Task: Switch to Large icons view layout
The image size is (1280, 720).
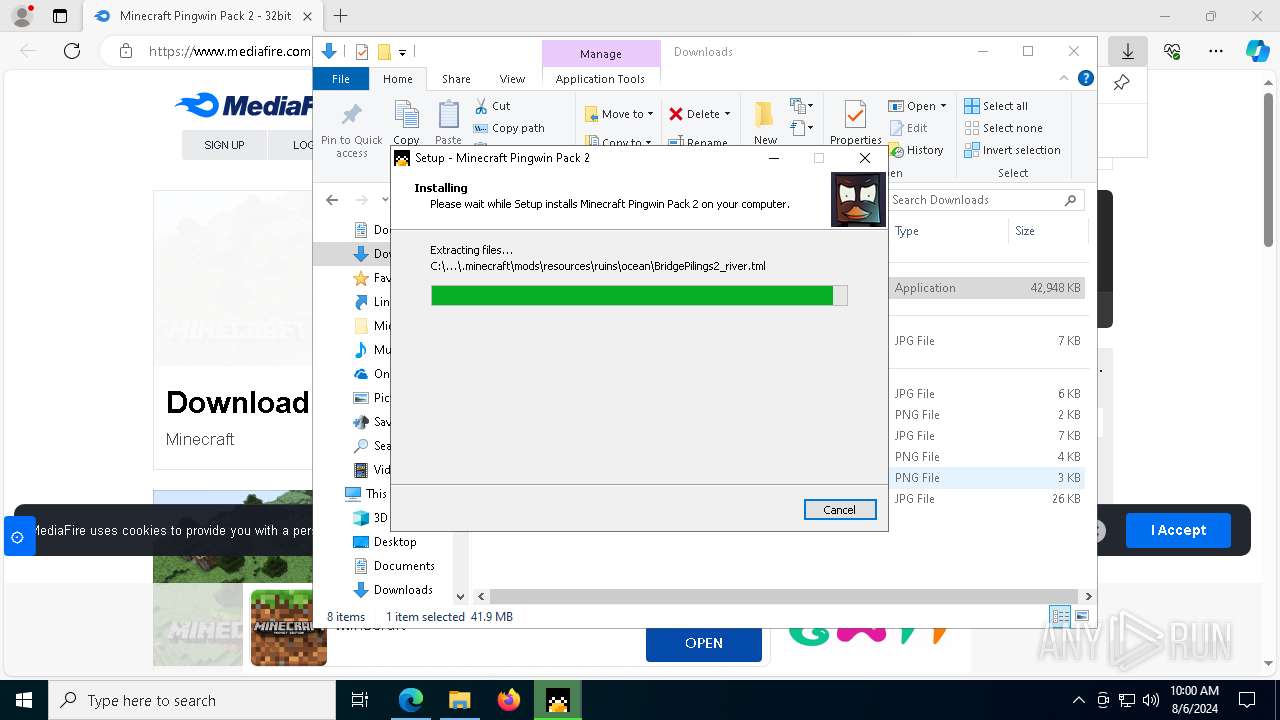Action: 1081,616
